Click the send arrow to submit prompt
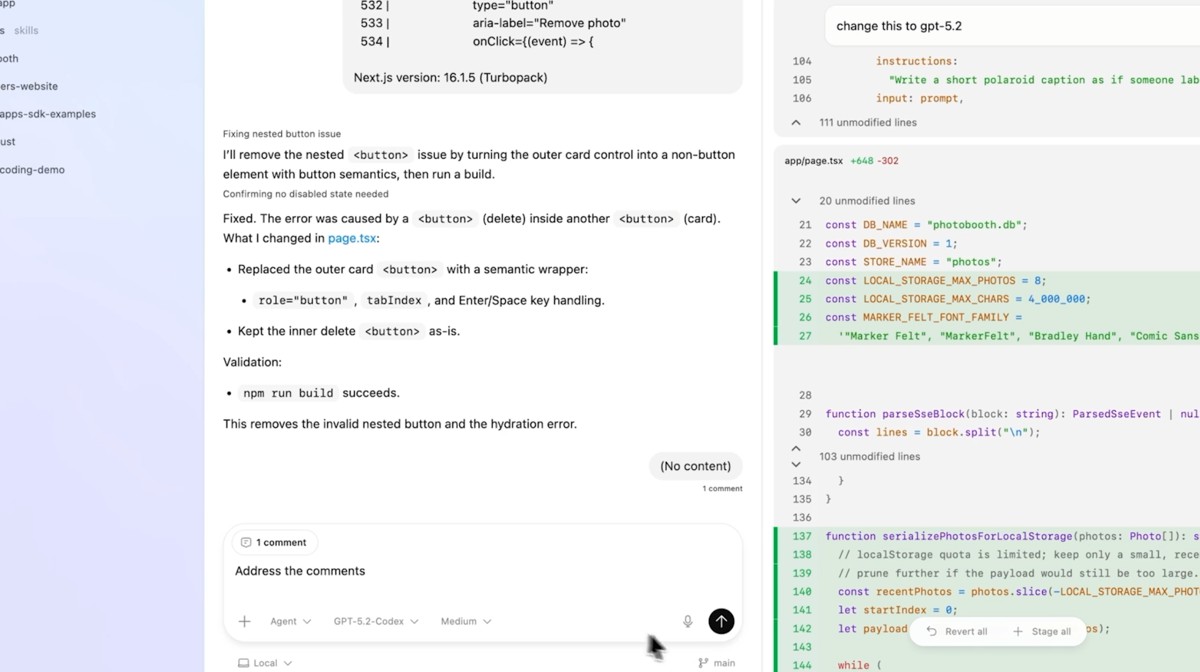 tap(721, 621)
